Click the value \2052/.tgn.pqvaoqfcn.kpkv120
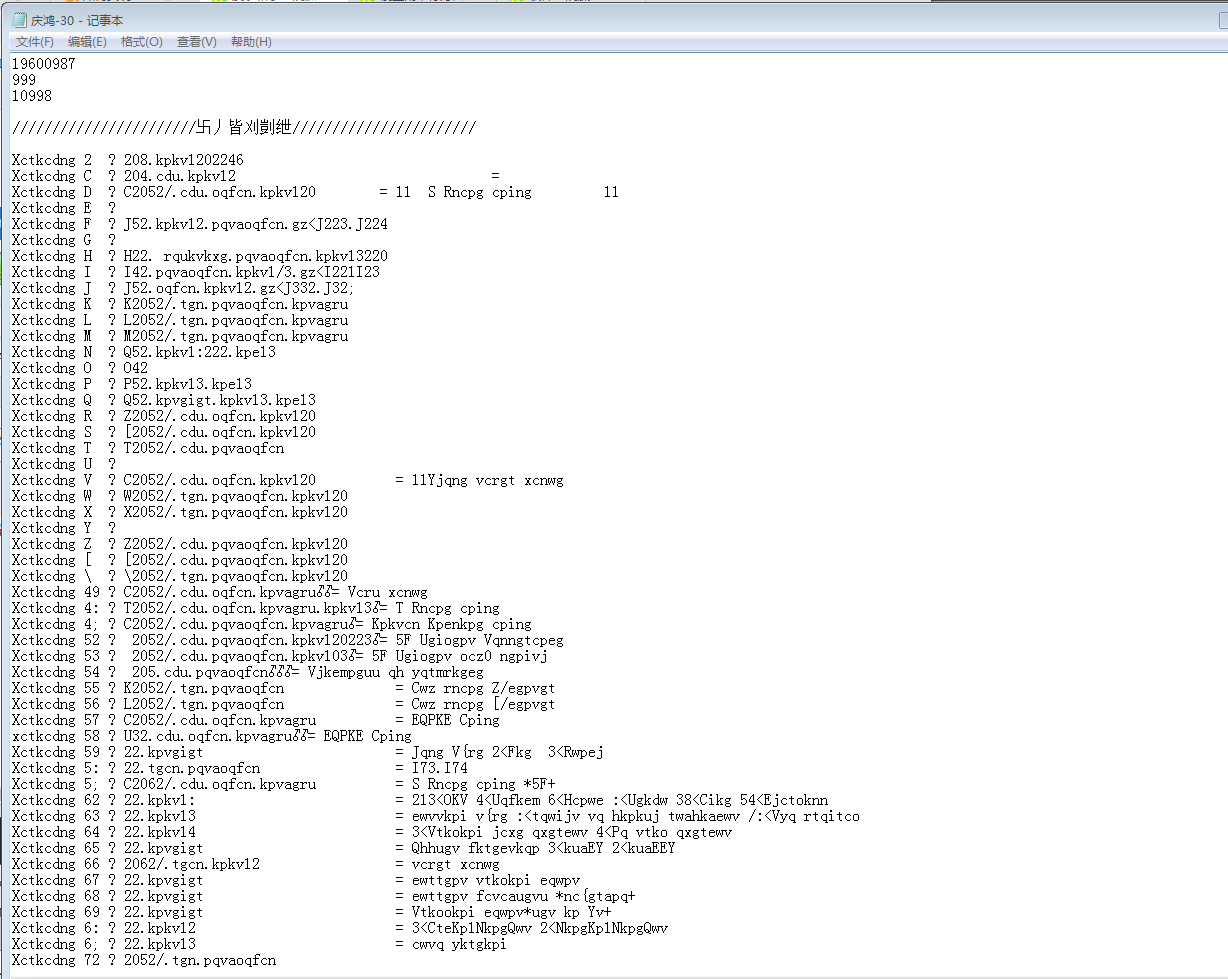 (x=236, y=576)
